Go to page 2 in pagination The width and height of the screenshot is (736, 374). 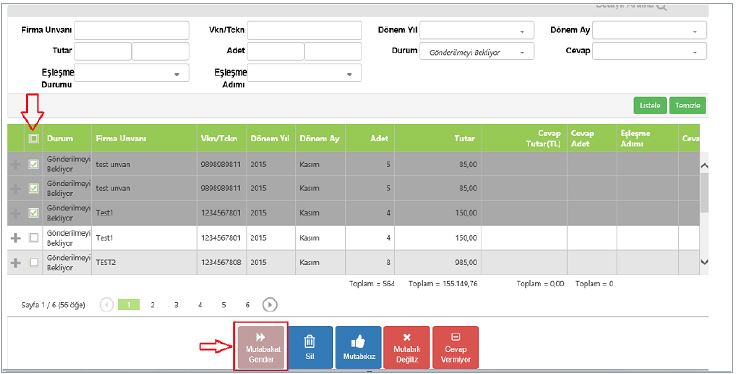click(x=153, y=305)
